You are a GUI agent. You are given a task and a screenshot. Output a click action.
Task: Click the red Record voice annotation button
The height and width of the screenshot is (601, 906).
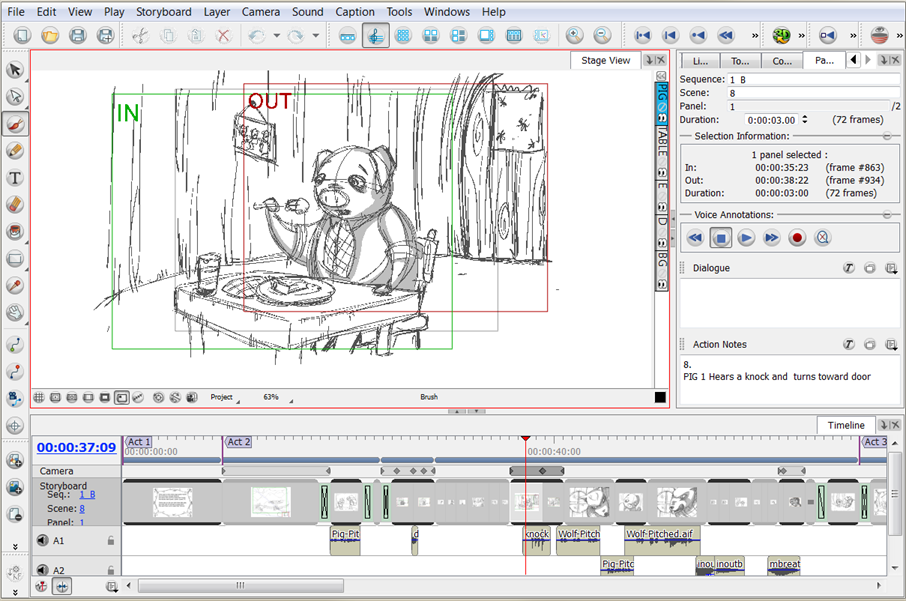797,238
